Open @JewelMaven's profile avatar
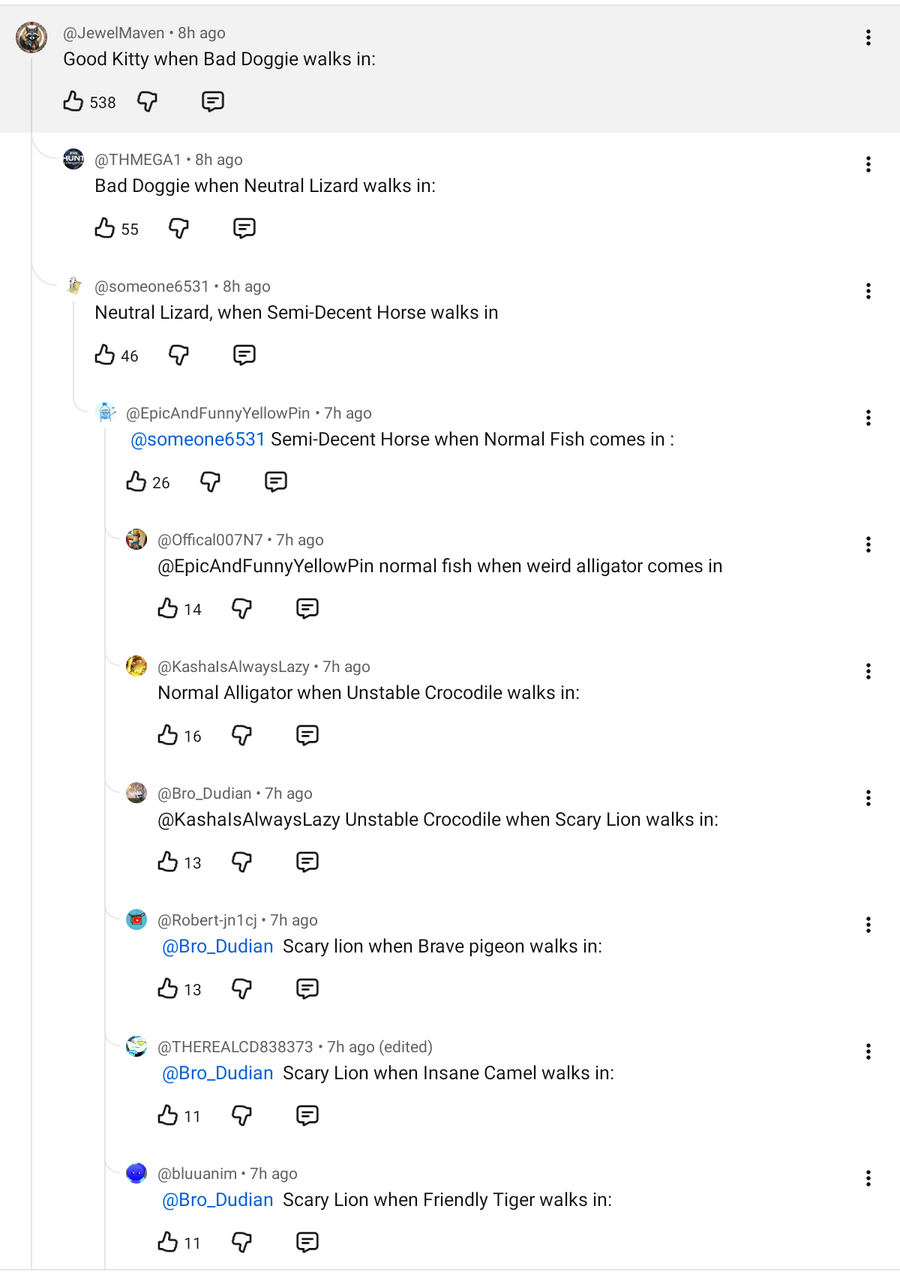The height and width of the screenshot is (1272, 900). (x=31, y=37)
